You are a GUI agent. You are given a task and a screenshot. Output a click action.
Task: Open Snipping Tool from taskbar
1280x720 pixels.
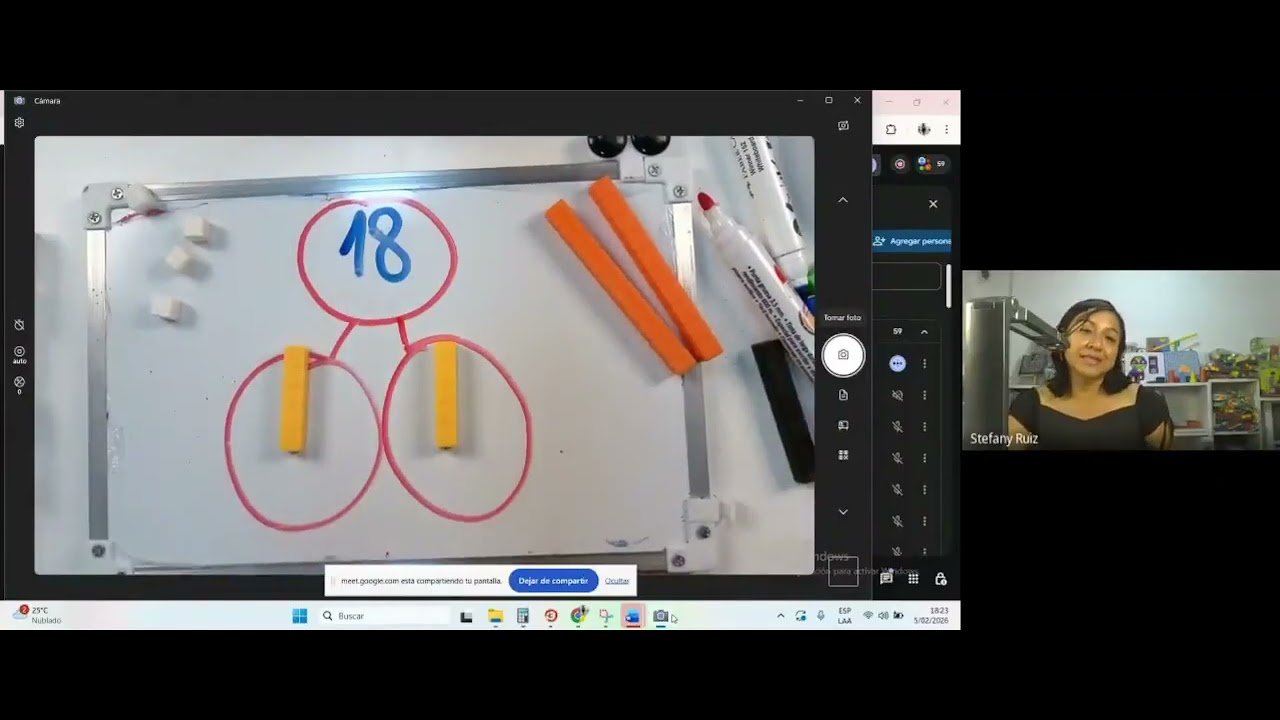[x=605, y=616]
